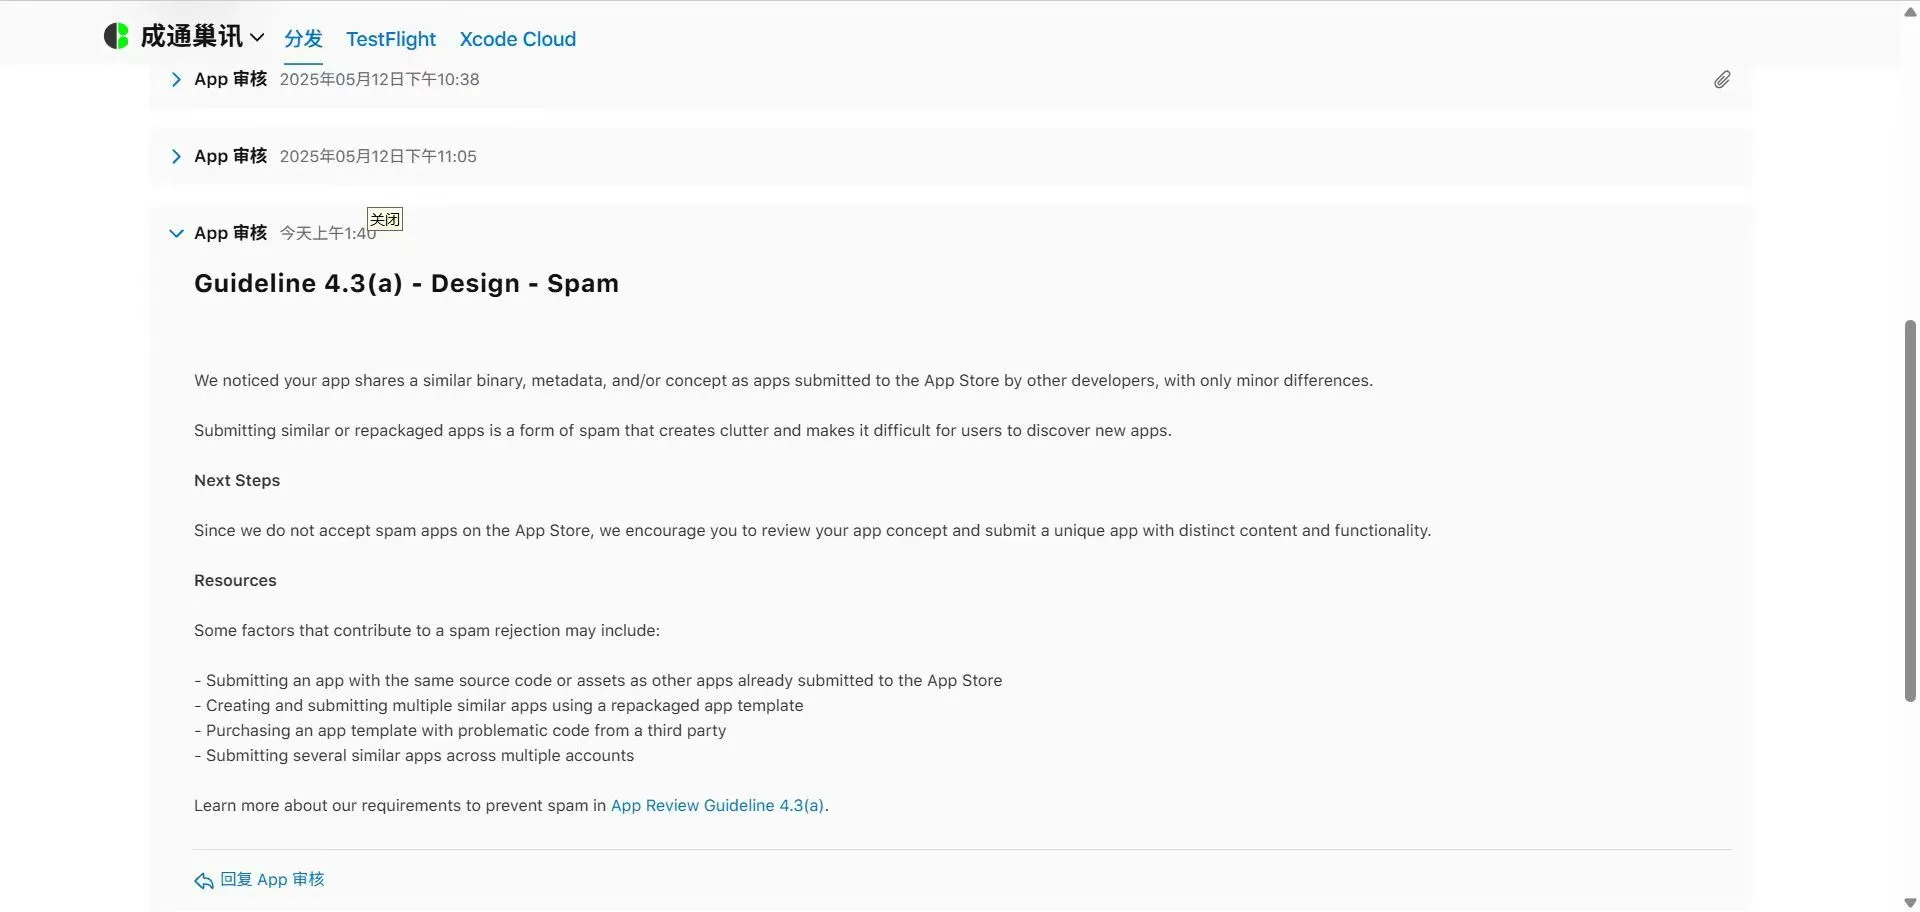1920x912 pixels.
Task: Click the line 'Submitting an app with the same source code'
Action: (x=598, y=681)
